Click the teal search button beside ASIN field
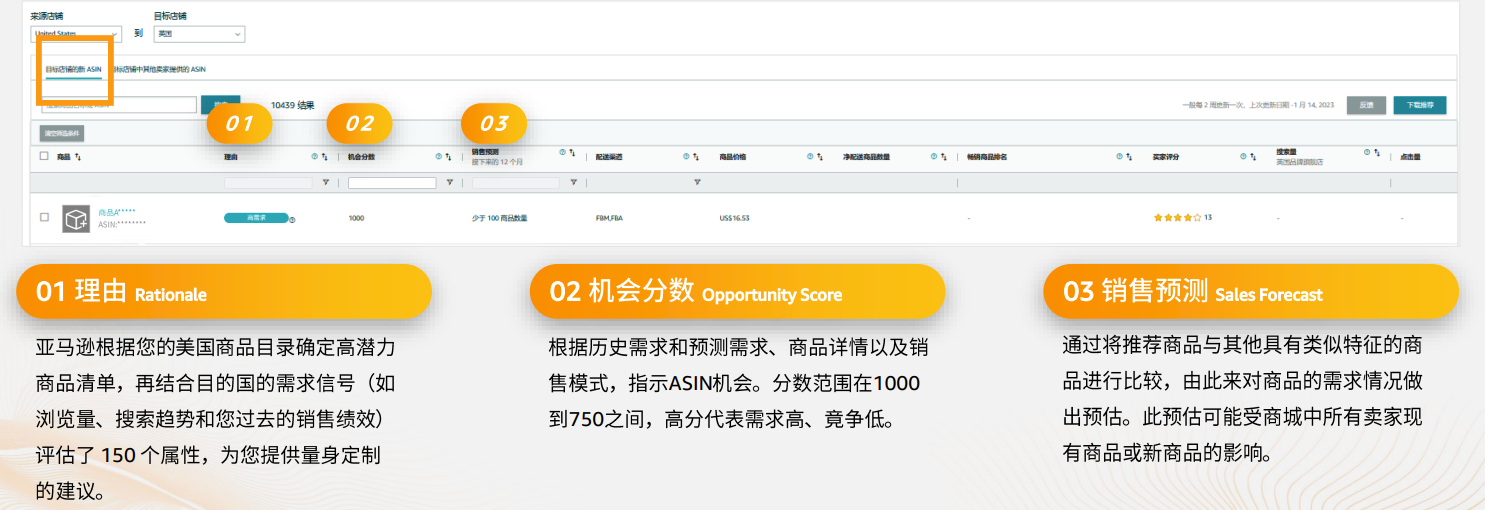The height and width of the screenshot is (510, 1485). tap(220, 104)
